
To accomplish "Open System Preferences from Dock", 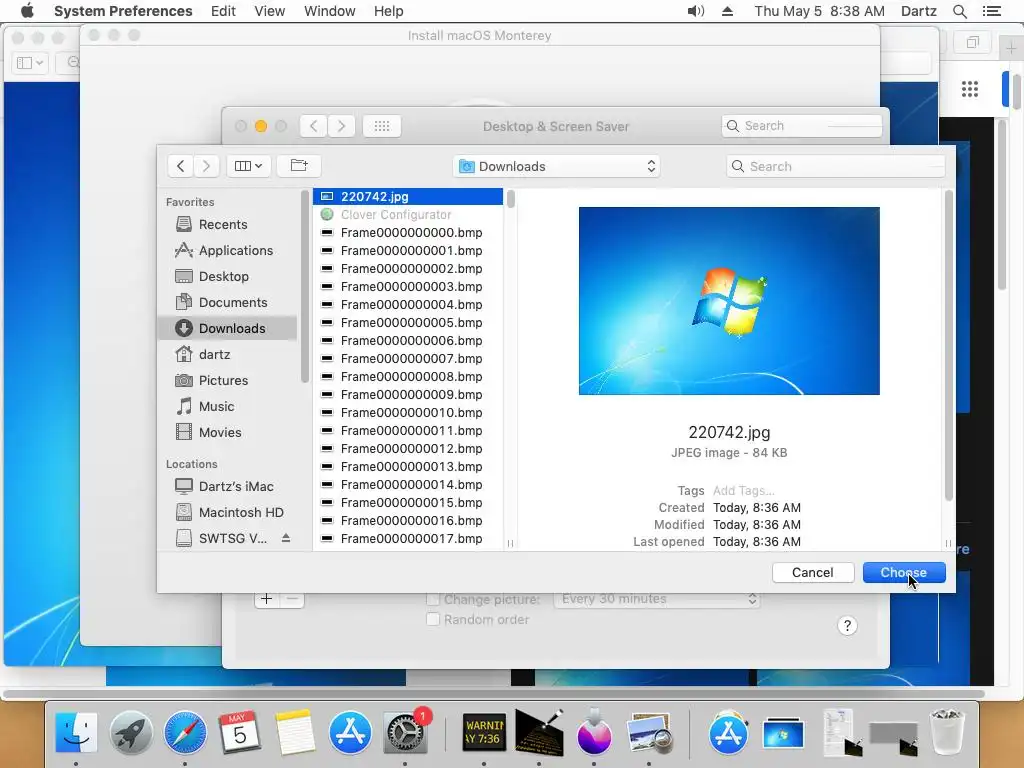I will 405,733.
